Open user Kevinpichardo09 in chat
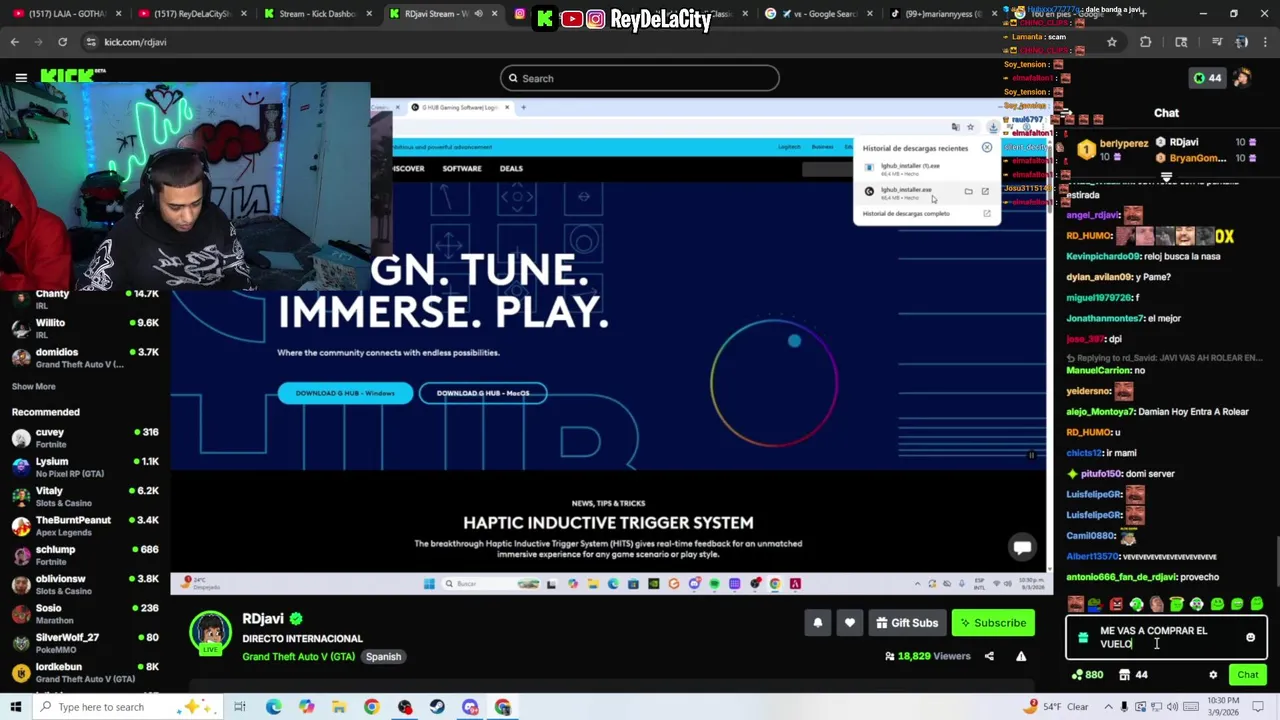Viewport: 1280px width, 720px height. tap(1103, 256)
